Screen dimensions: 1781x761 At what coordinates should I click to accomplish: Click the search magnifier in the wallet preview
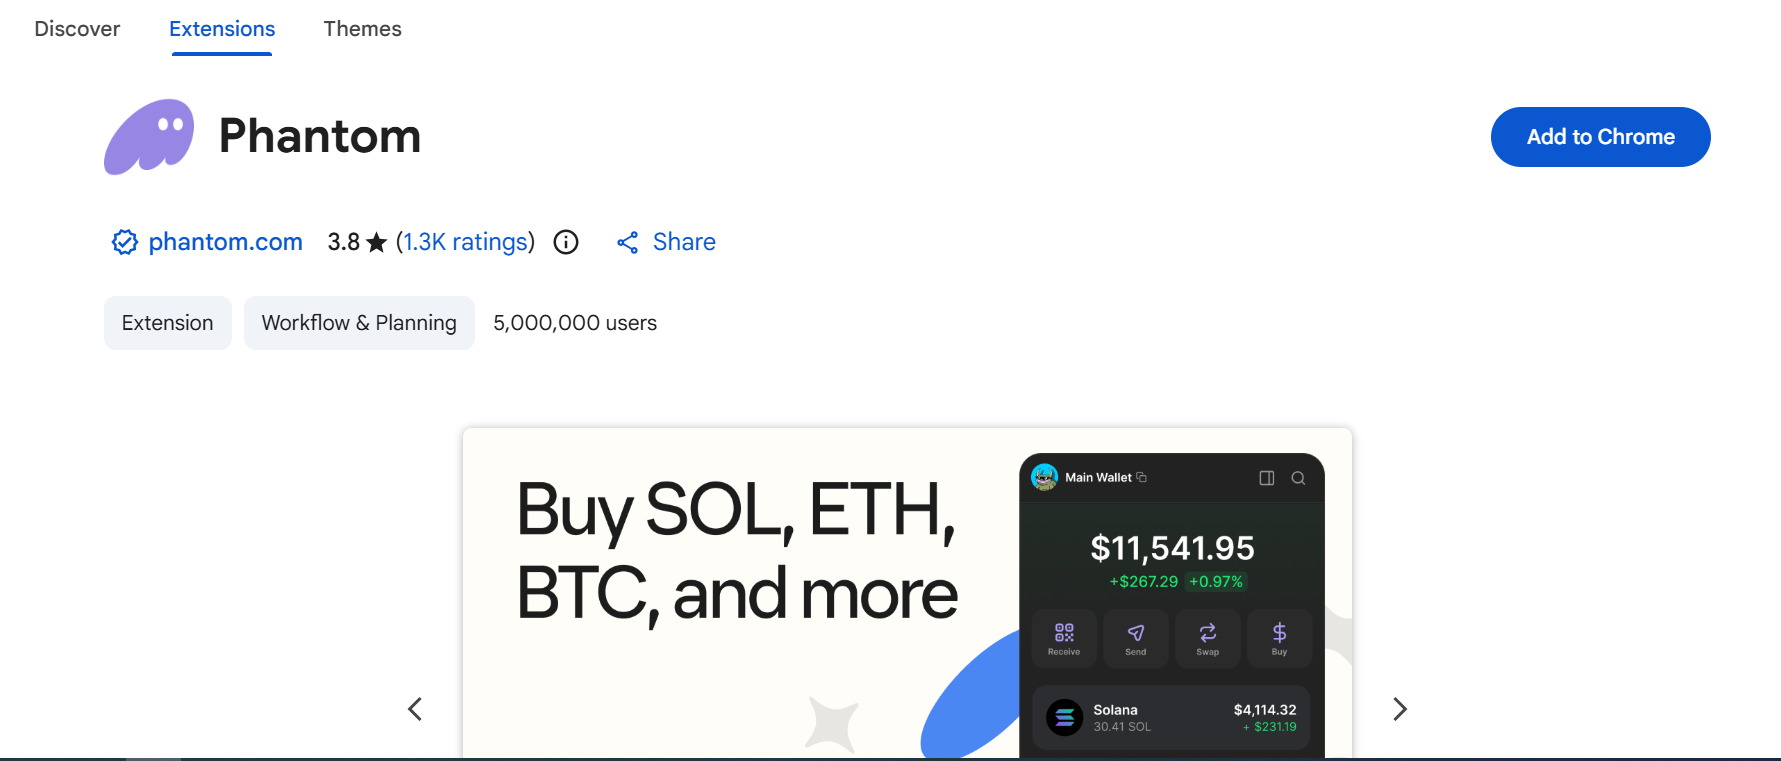(1298, 478)
